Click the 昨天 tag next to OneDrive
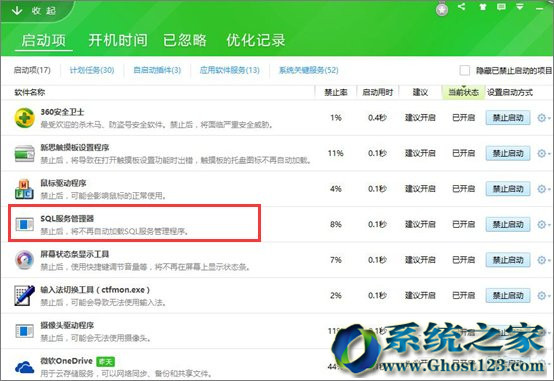 105,361
